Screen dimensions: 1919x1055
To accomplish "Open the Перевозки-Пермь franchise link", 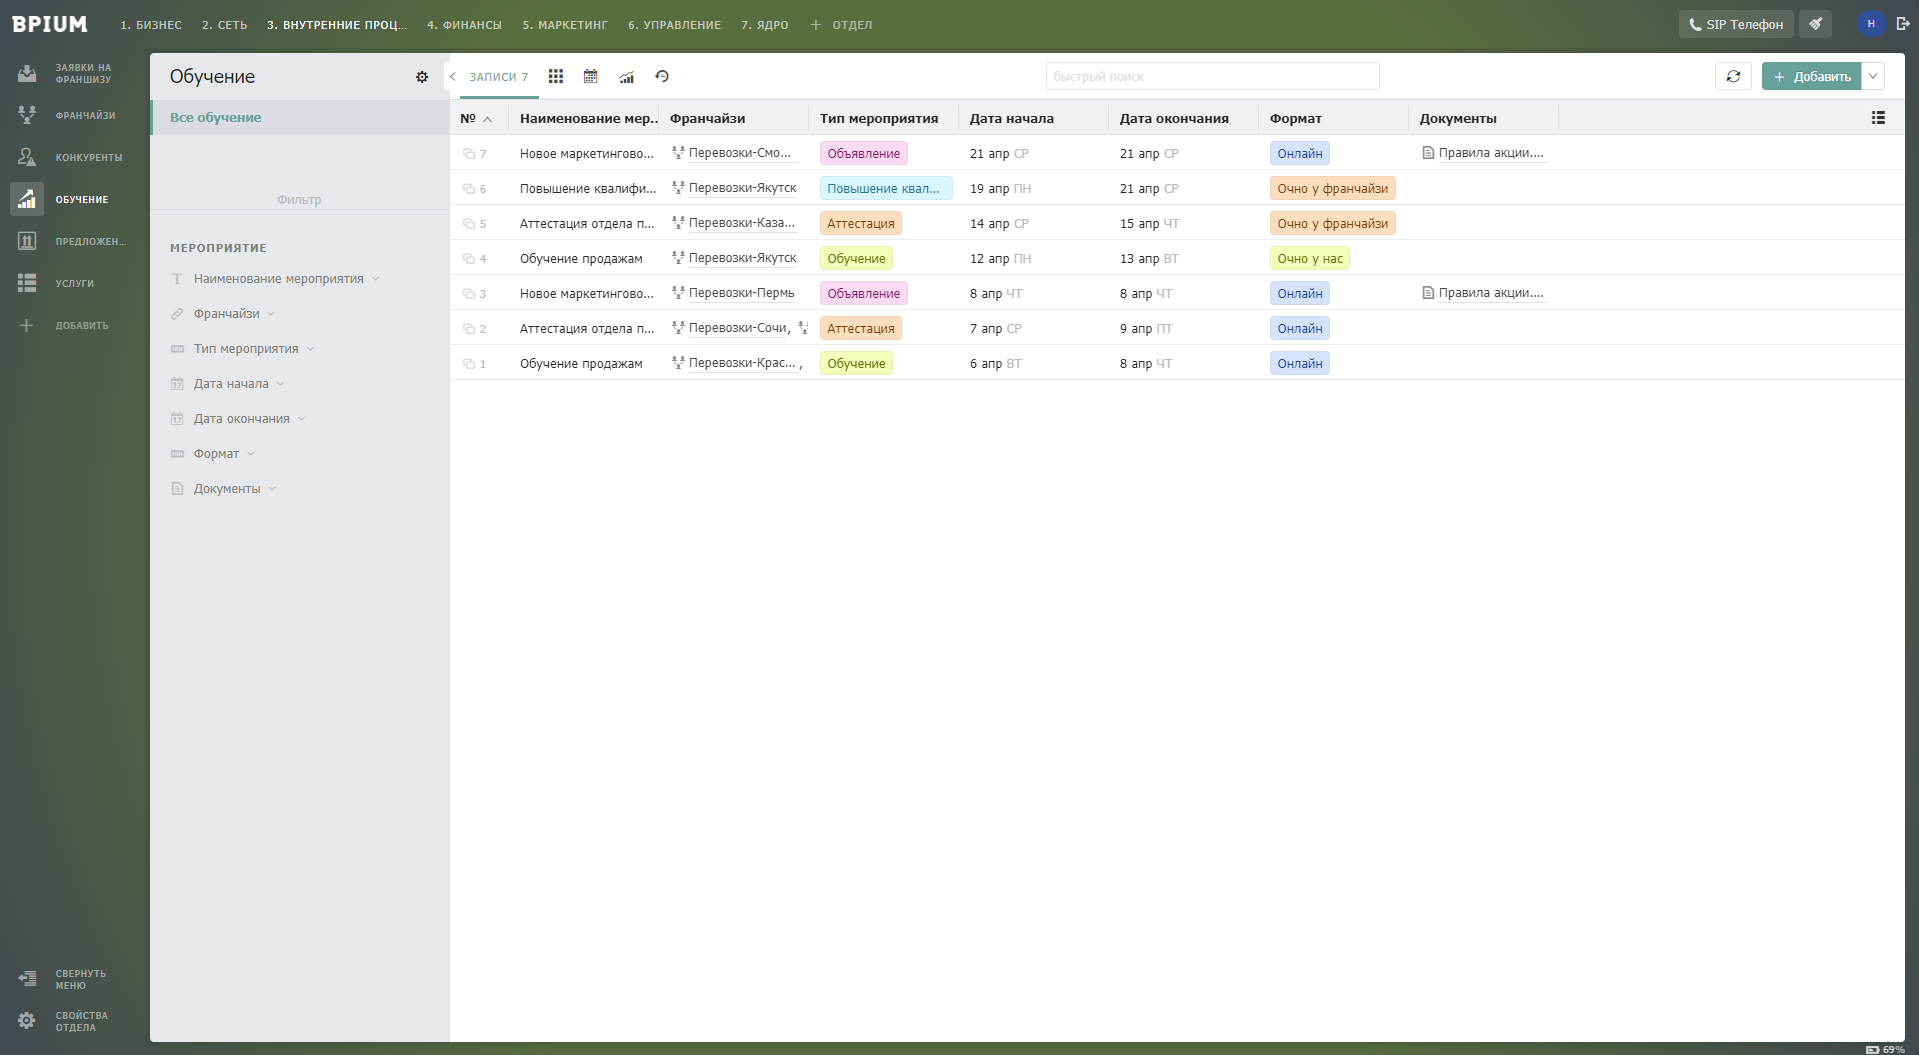I will pos(741,293).
